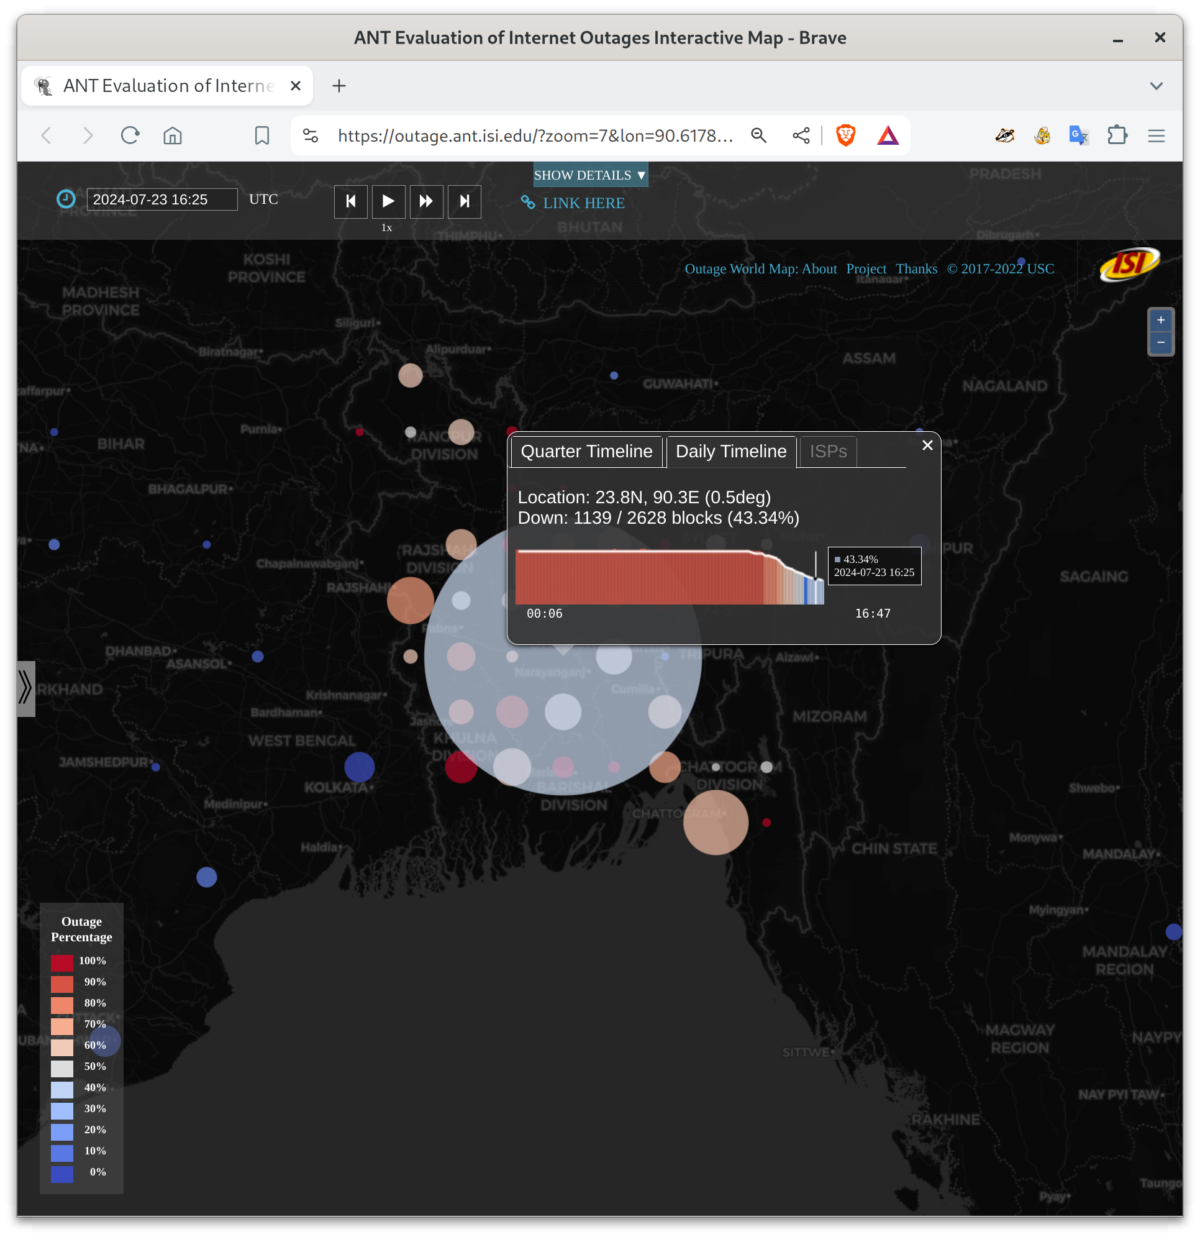This screenshot has width=1200, height=1237.
Task: Click the clock icon beside the date field
Action: pos(65,198)
